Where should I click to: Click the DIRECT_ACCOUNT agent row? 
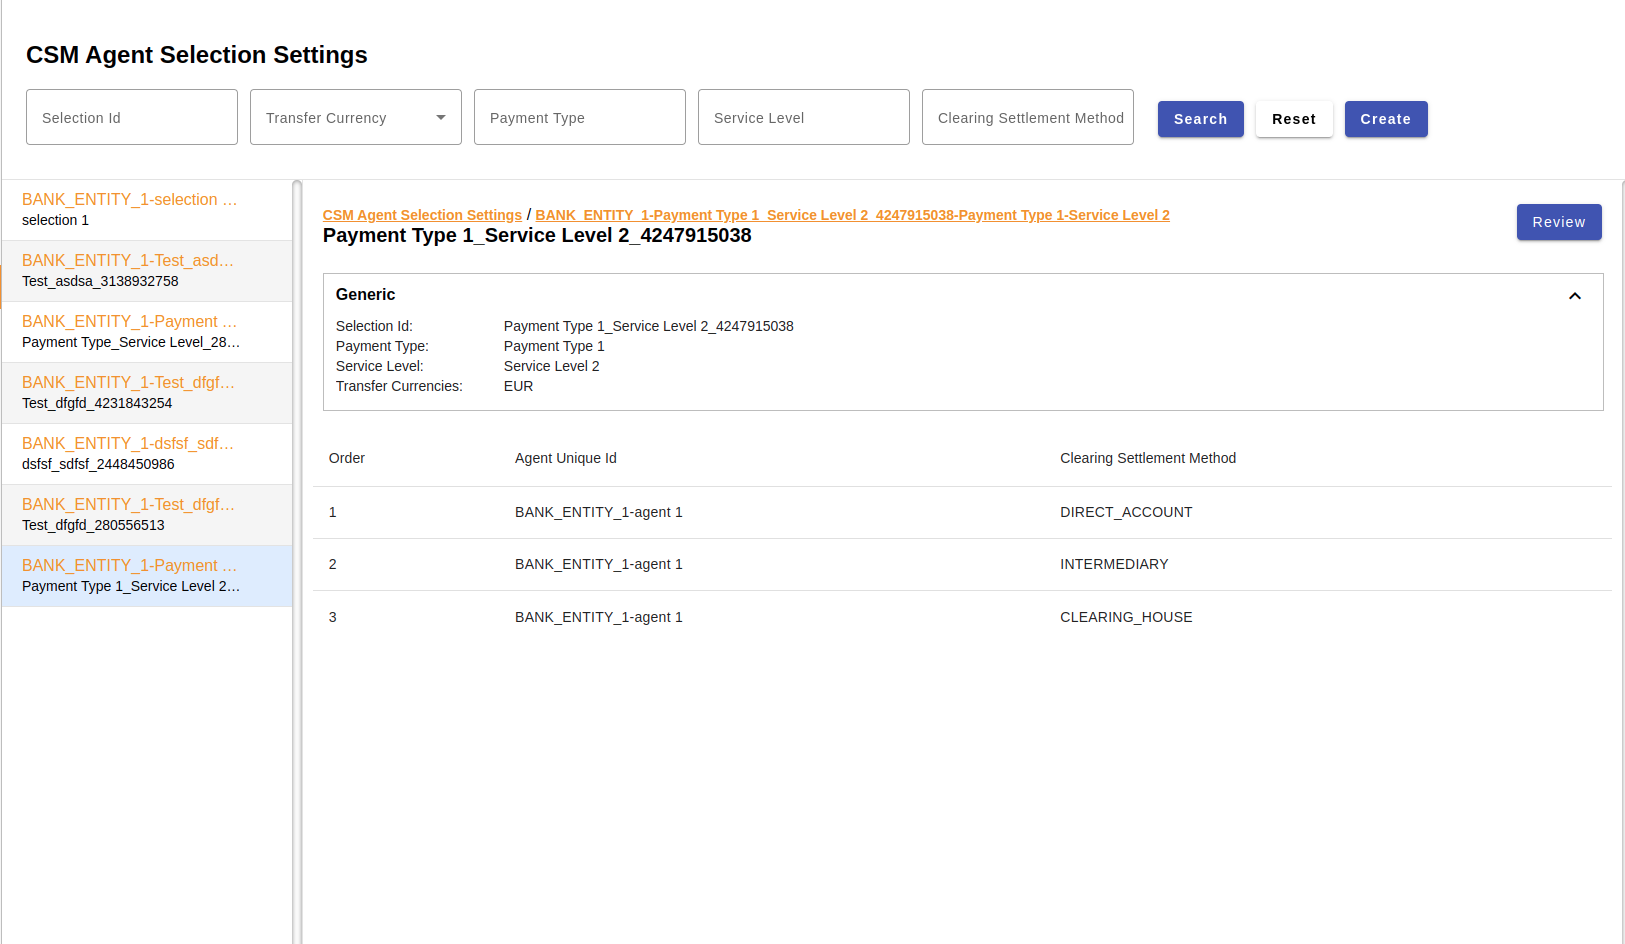tap(960, 512)
